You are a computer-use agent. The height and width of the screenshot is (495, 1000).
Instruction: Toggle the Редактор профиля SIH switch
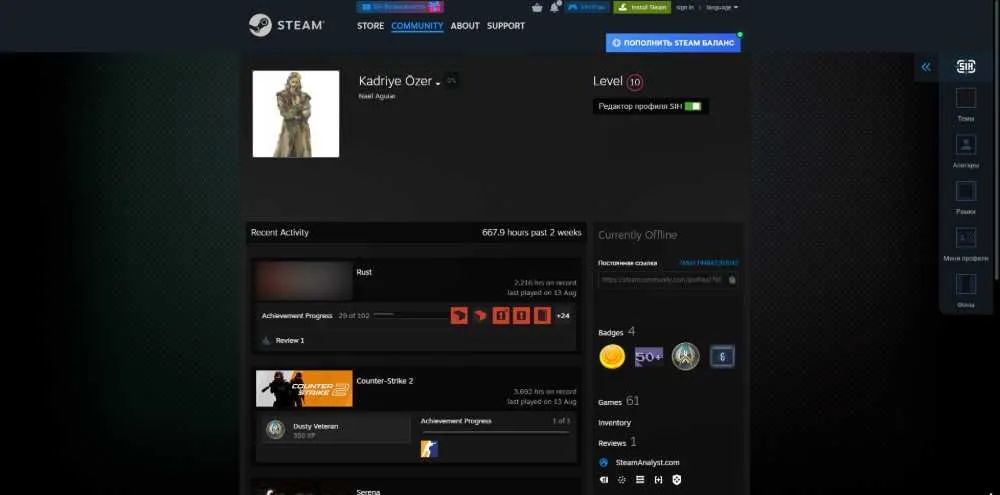[693, 107]
